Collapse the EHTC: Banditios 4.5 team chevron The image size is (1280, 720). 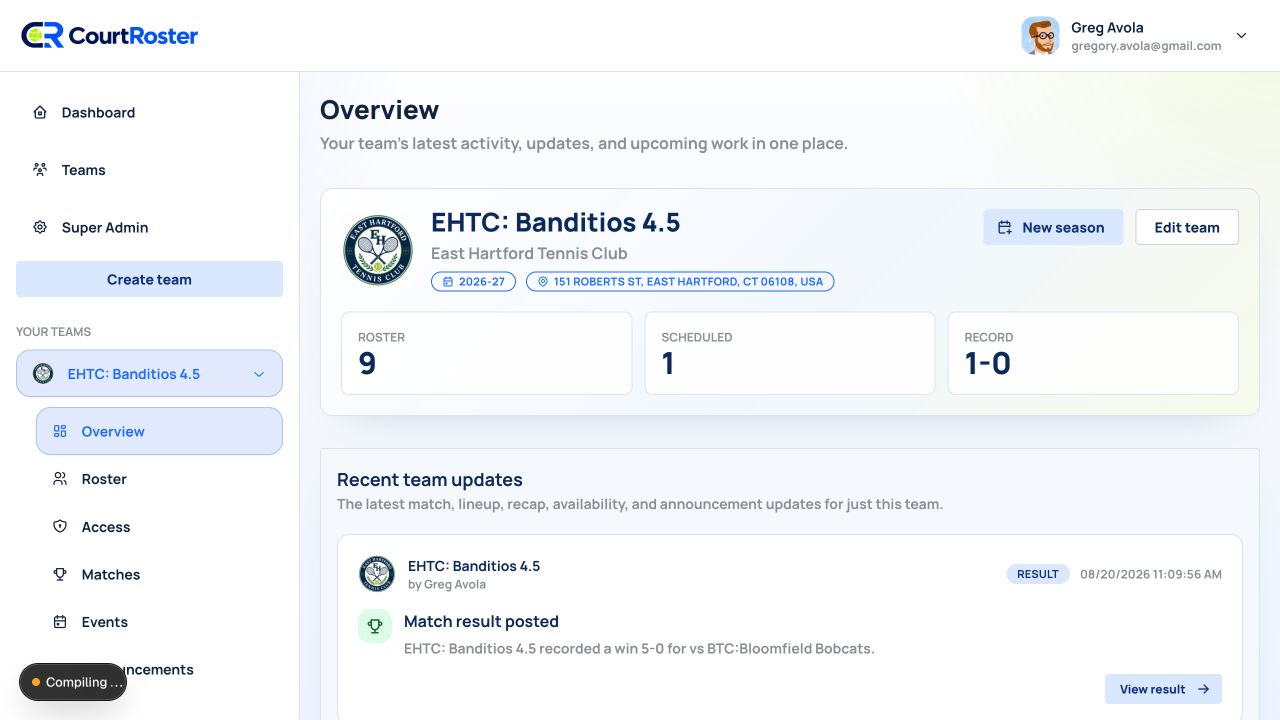point(259,374)
